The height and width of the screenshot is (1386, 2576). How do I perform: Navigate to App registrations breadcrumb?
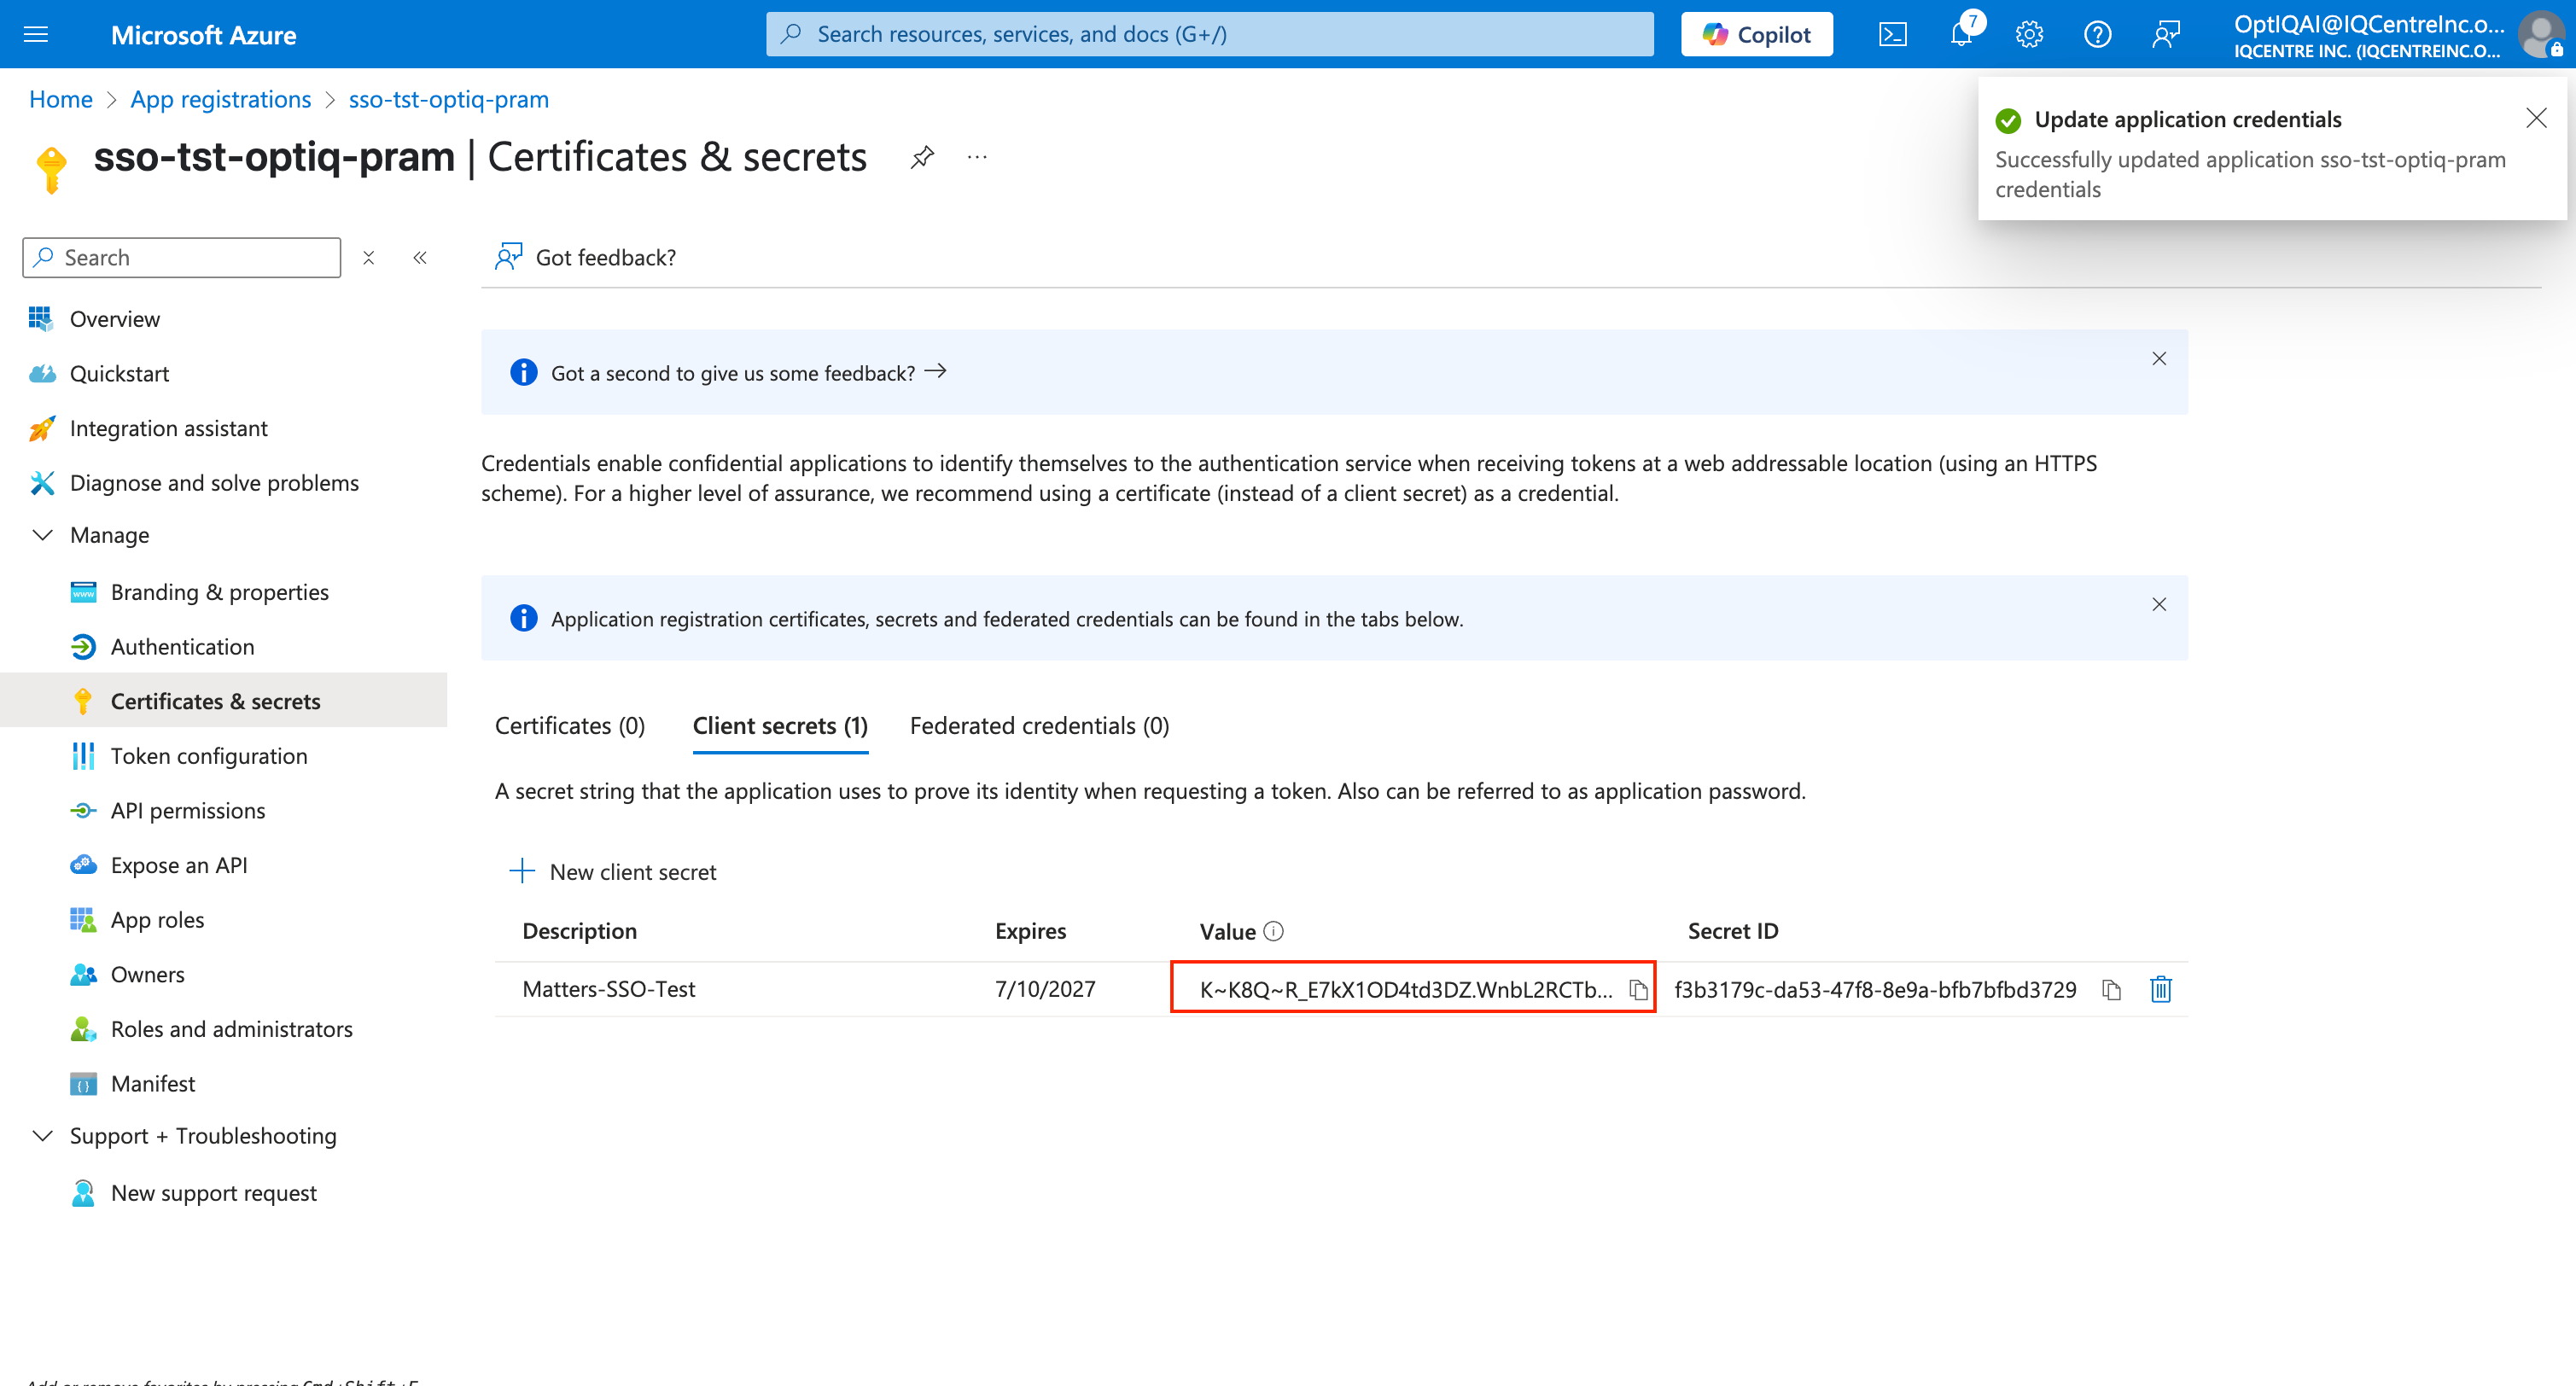point(221,100)
